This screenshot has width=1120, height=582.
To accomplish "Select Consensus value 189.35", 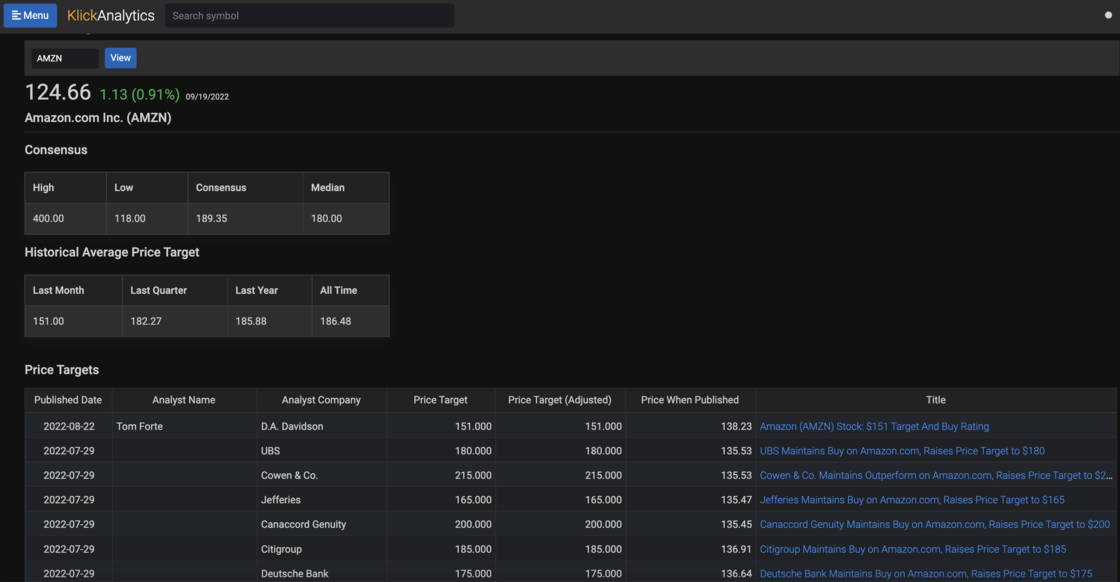I will pos(211,219).
